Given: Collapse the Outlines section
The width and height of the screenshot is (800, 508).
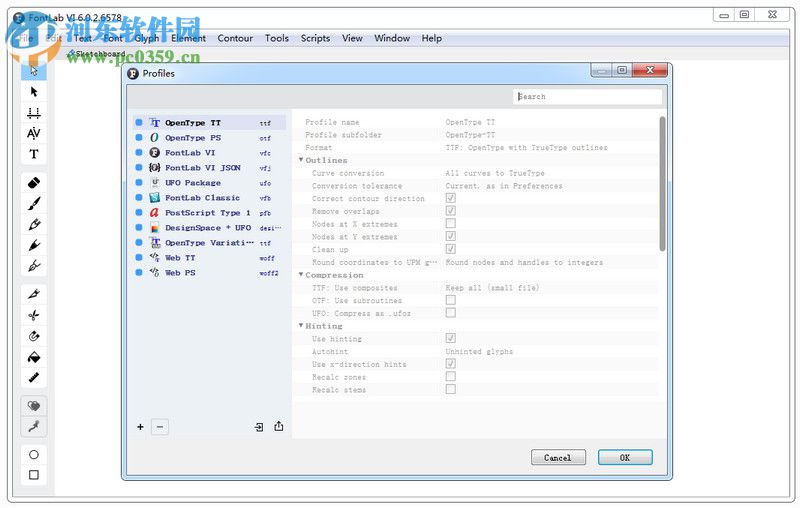Looking at the screenshot, I should click(301, 160).
